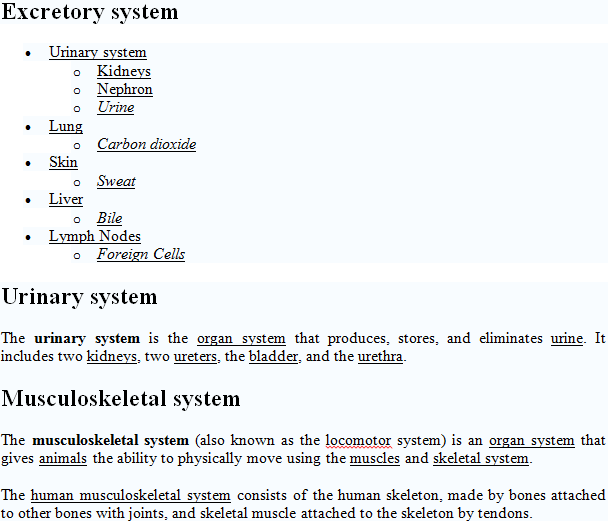
Task: Open the Kidneys link
Action: point(124,71)
